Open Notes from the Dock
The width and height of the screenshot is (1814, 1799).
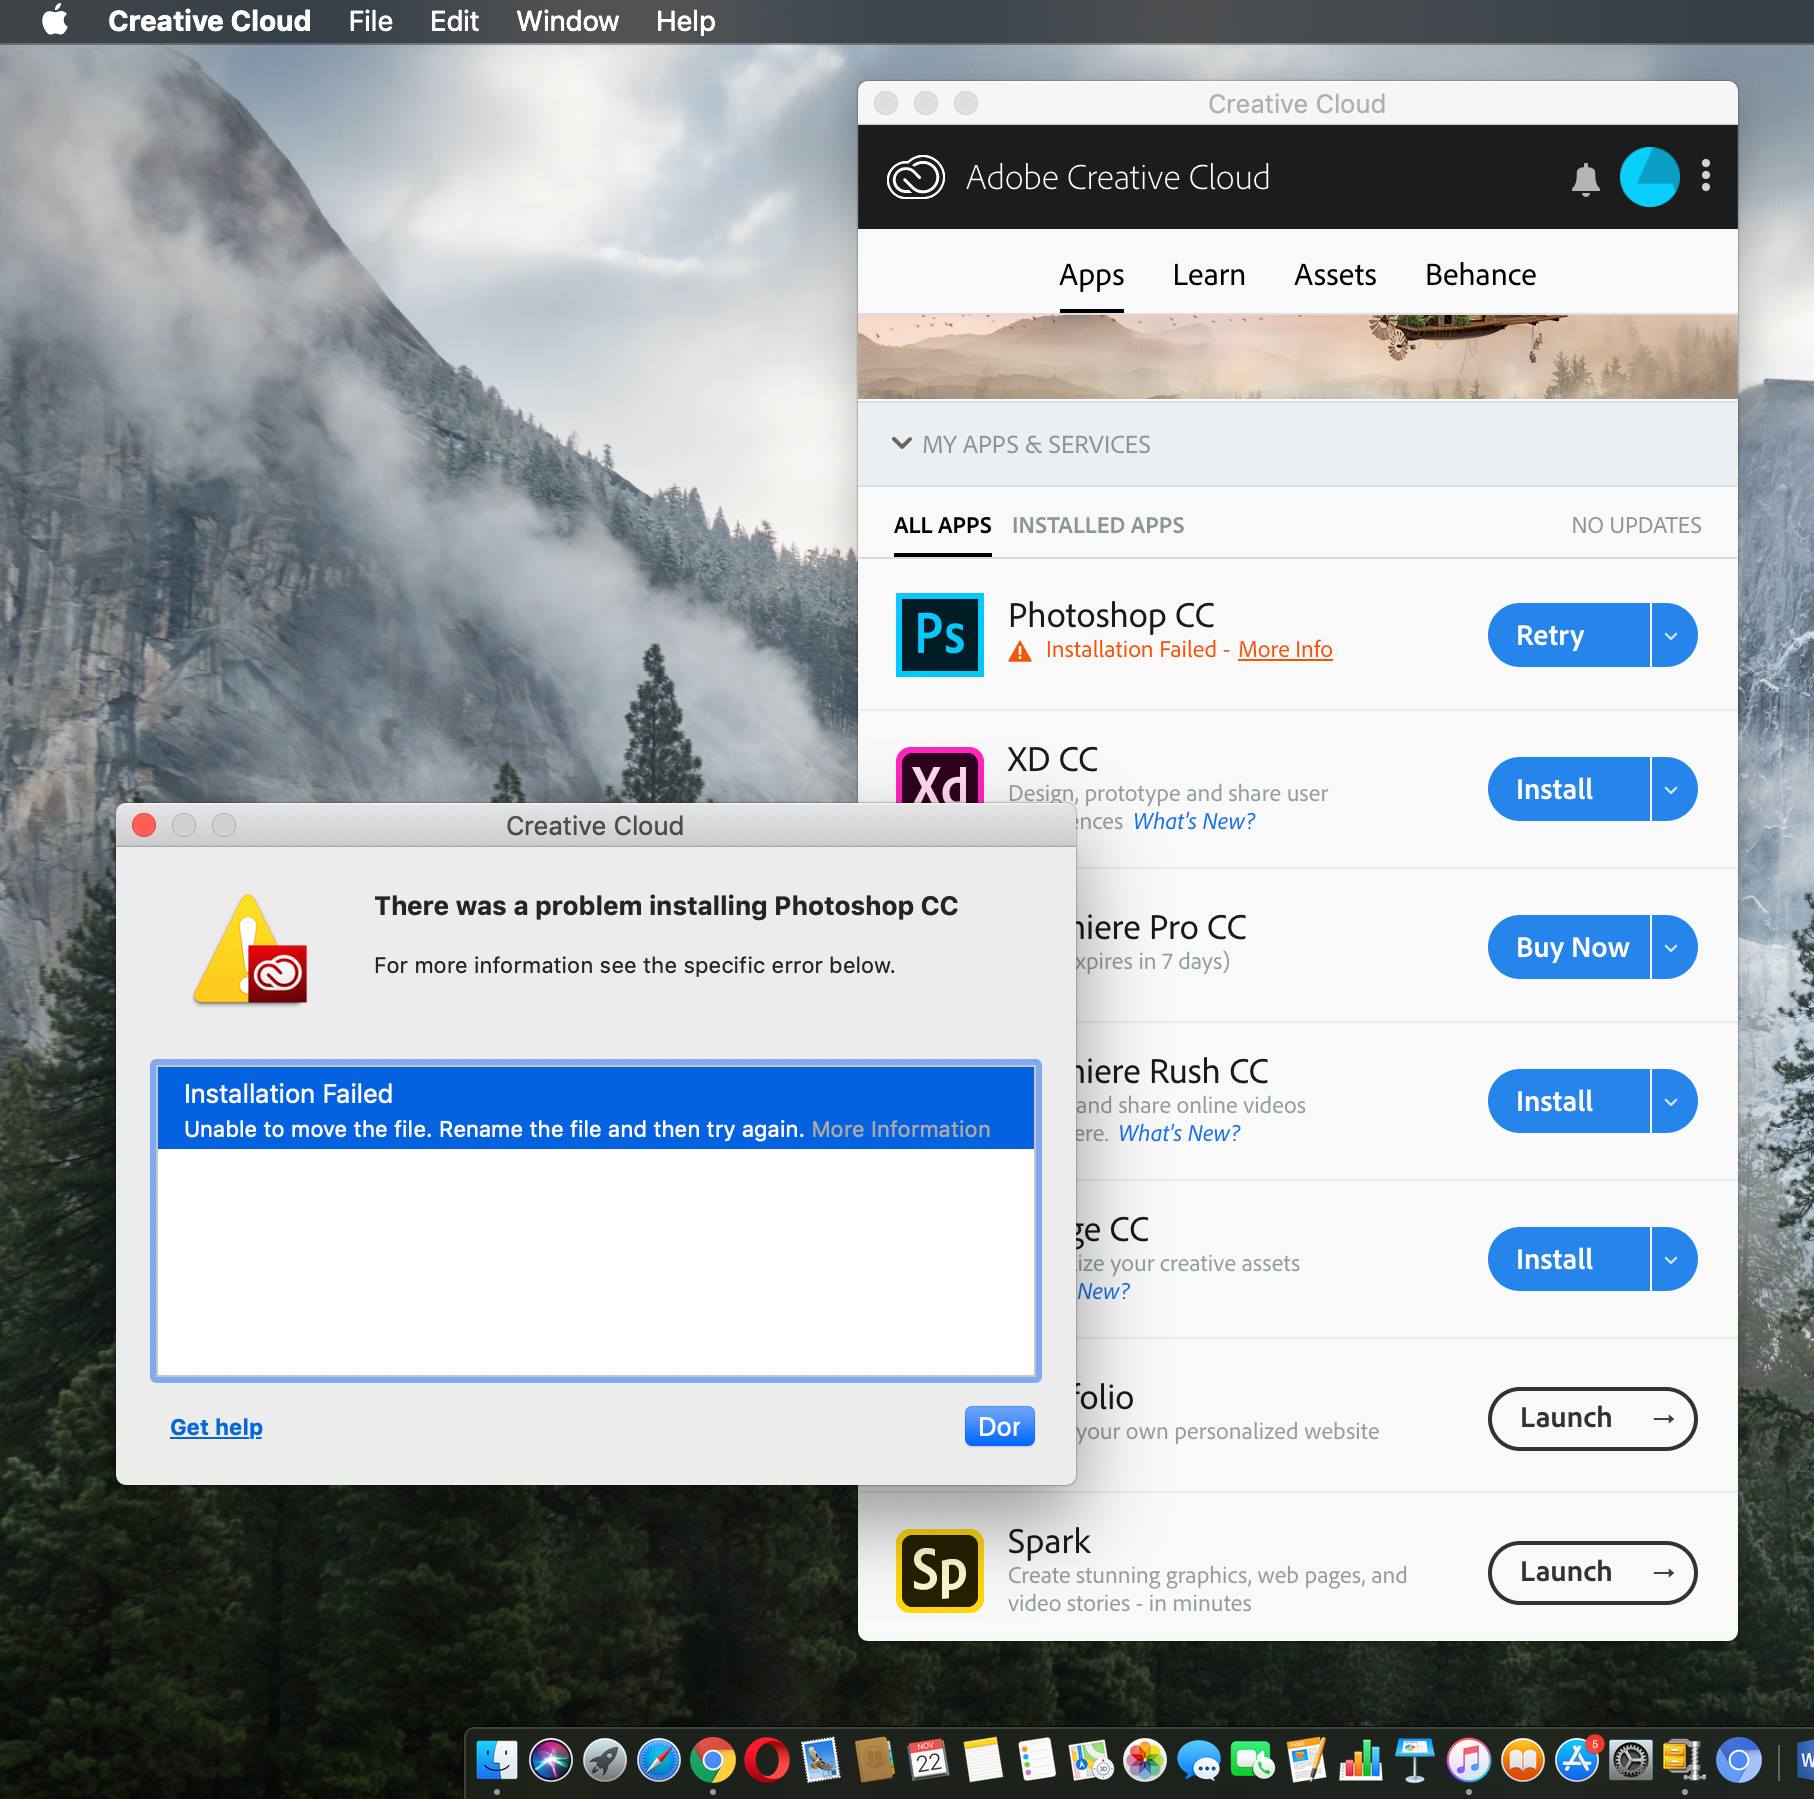(x=983, y=1761)
